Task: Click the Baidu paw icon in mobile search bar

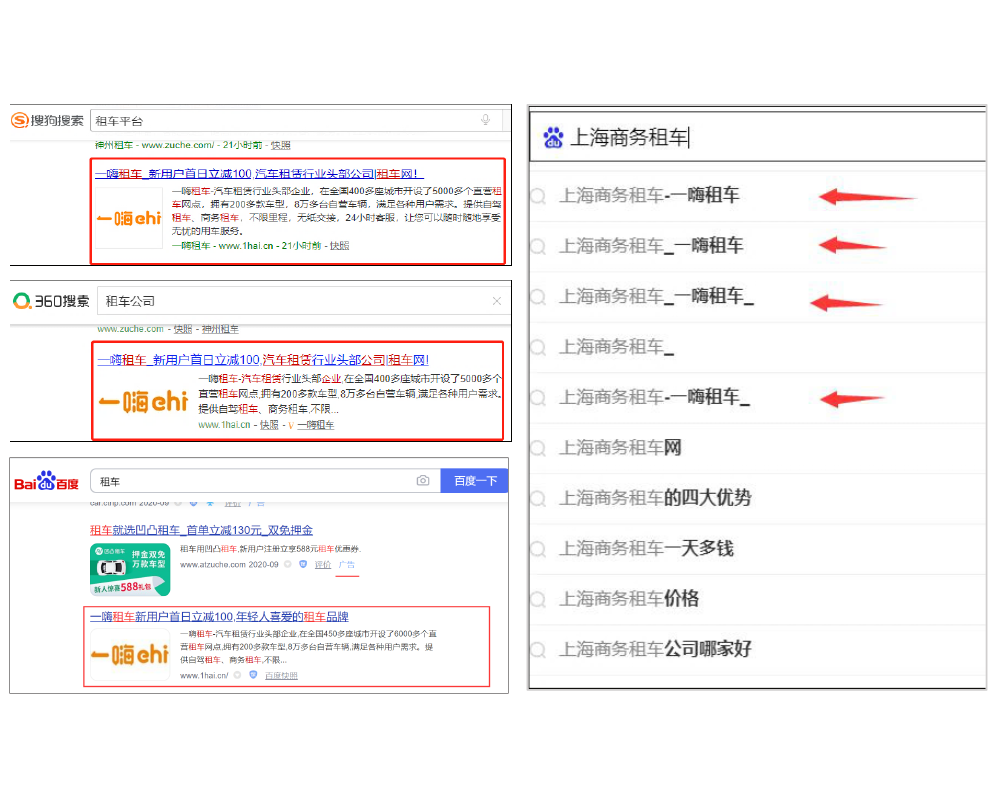Action: [553, 137]
